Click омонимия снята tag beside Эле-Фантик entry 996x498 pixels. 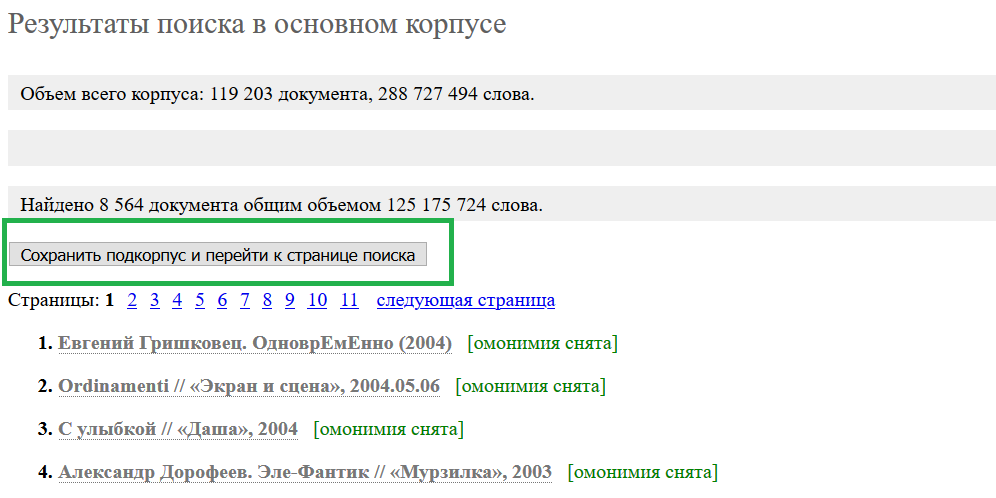(x=642, y=472)
